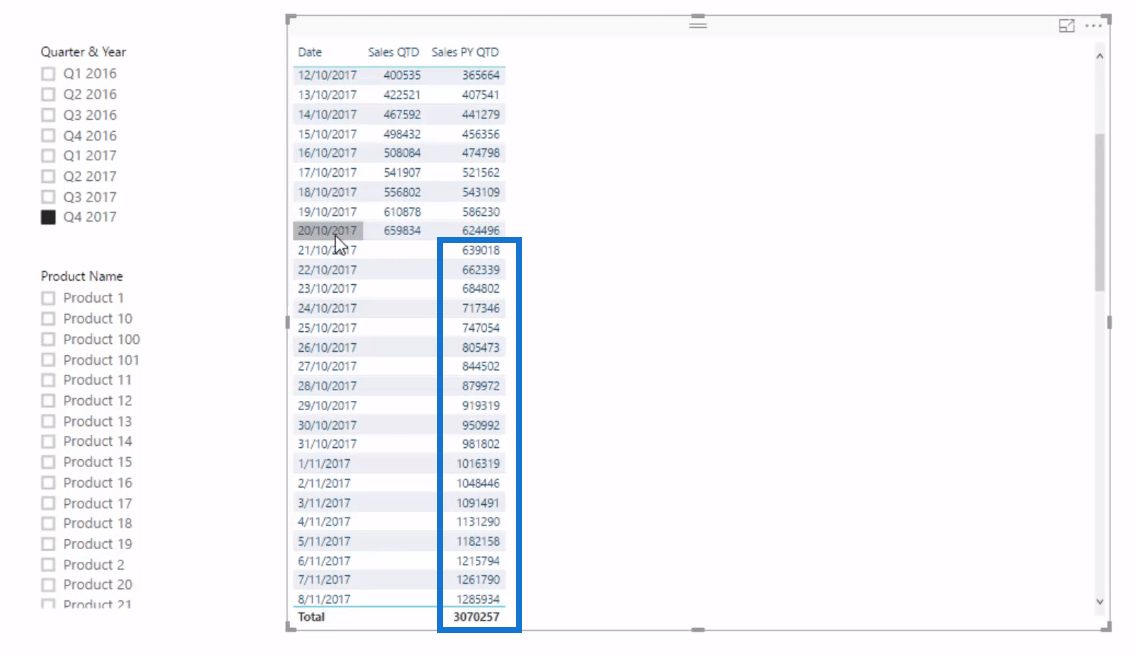
Task: Select the Product 17 checkbox
Action: (x=48, y=503)
